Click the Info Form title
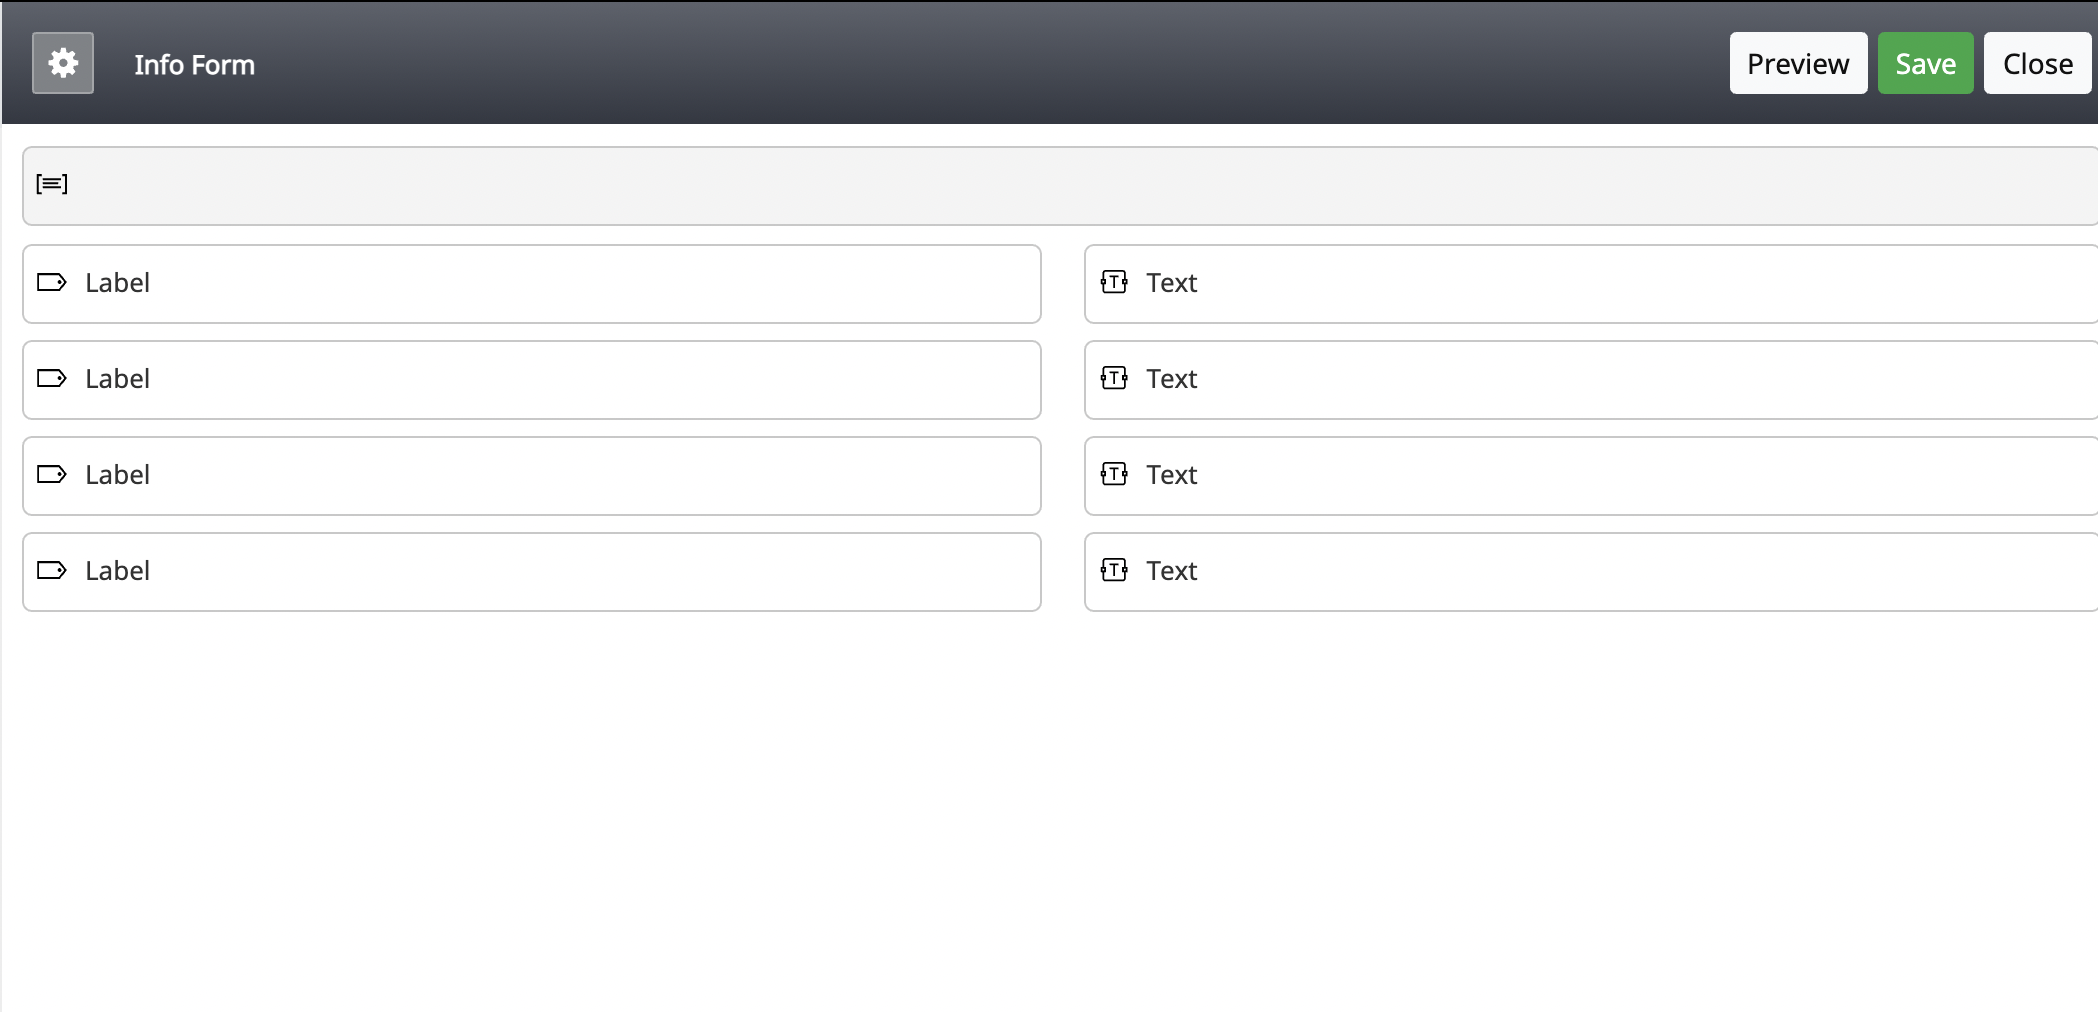This screenshot has height=1012, width=2098. click(195, 64)
